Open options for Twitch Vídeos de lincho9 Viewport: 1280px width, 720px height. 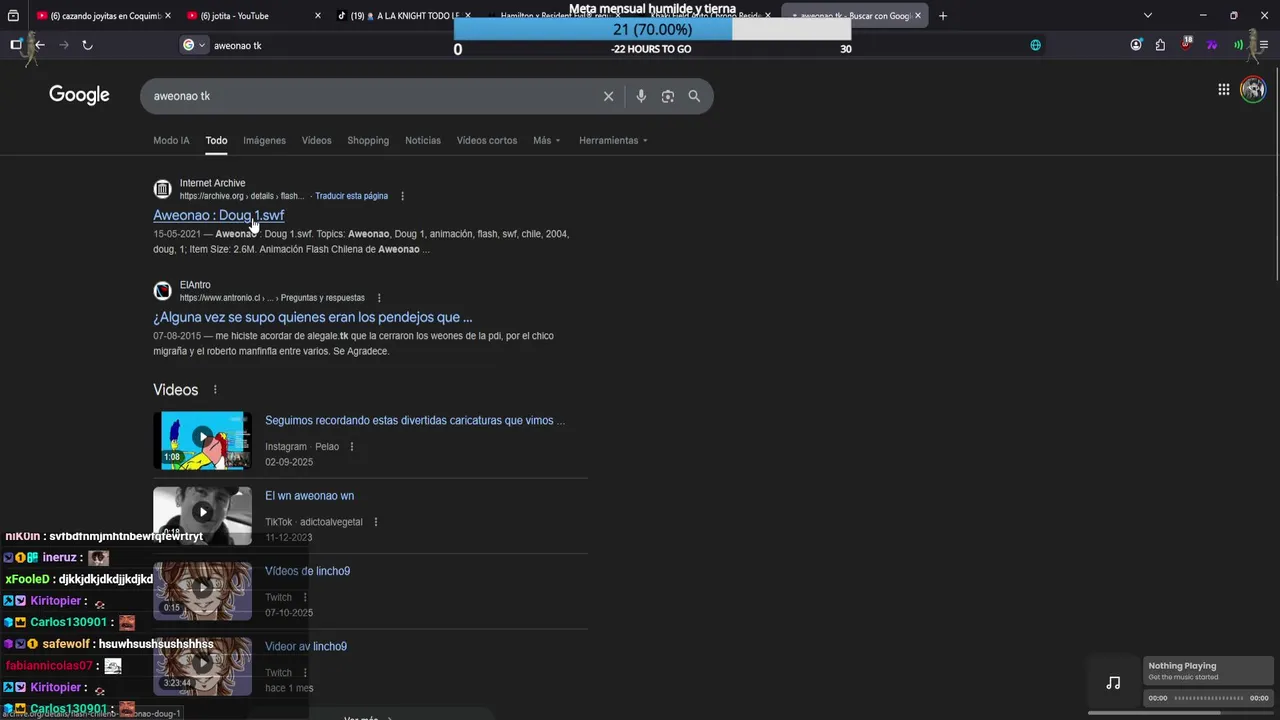(x=304, y=598)
